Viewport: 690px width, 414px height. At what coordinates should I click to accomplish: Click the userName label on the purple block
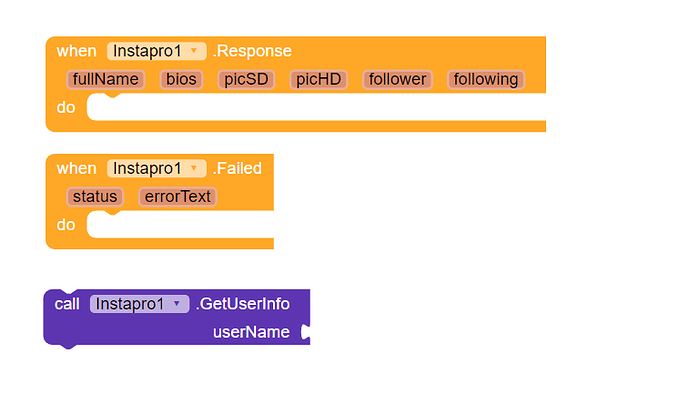[251, 332]
